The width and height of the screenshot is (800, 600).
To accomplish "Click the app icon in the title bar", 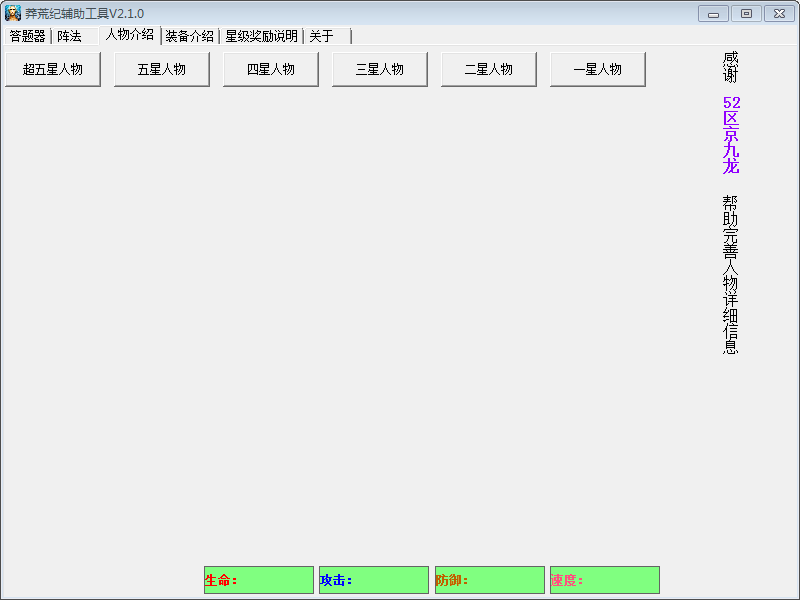I will click(x=13, y=13).
